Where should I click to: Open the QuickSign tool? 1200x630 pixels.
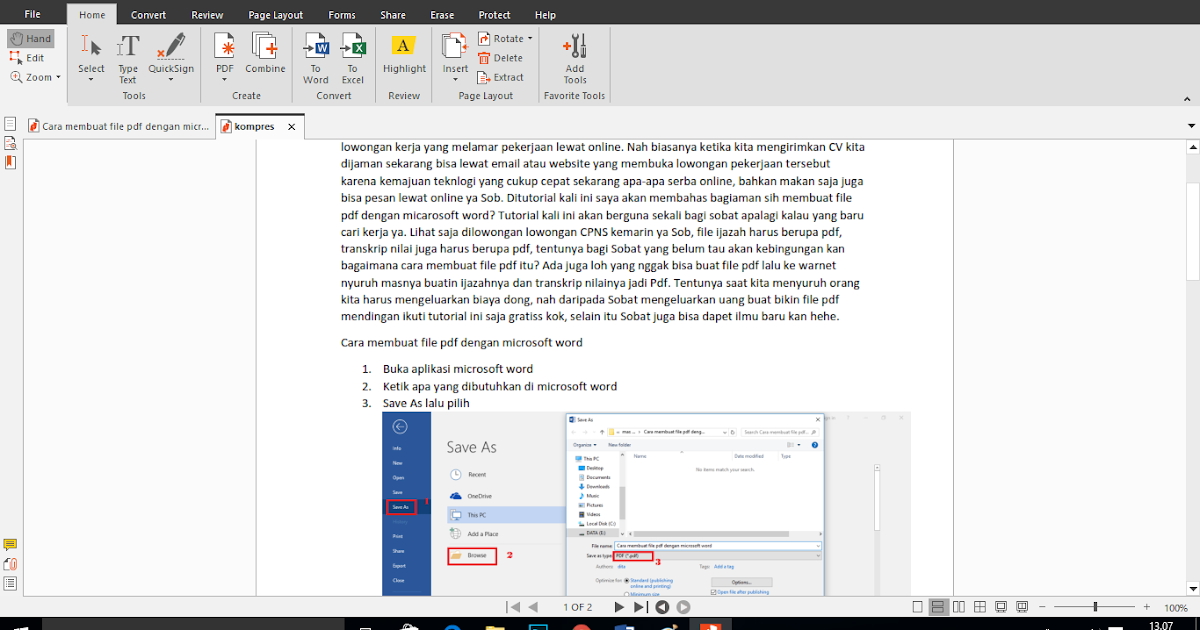point(171,52)
